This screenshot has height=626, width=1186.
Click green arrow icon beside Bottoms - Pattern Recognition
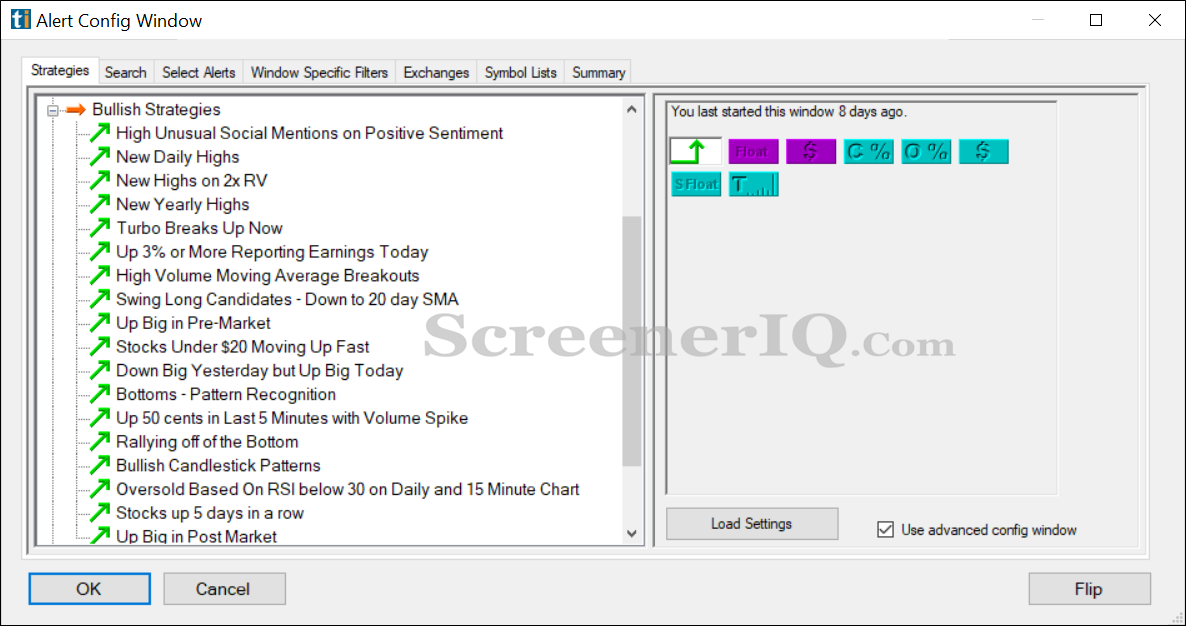[99, 394]
